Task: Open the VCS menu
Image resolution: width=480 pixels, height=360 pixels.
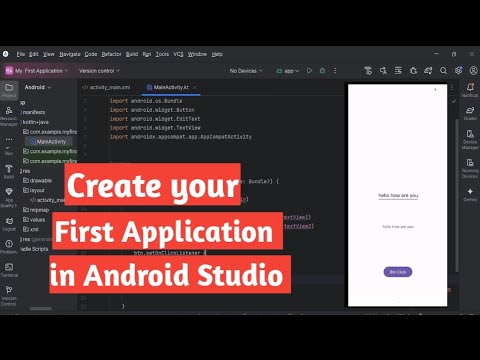Action: coord(178,54)
